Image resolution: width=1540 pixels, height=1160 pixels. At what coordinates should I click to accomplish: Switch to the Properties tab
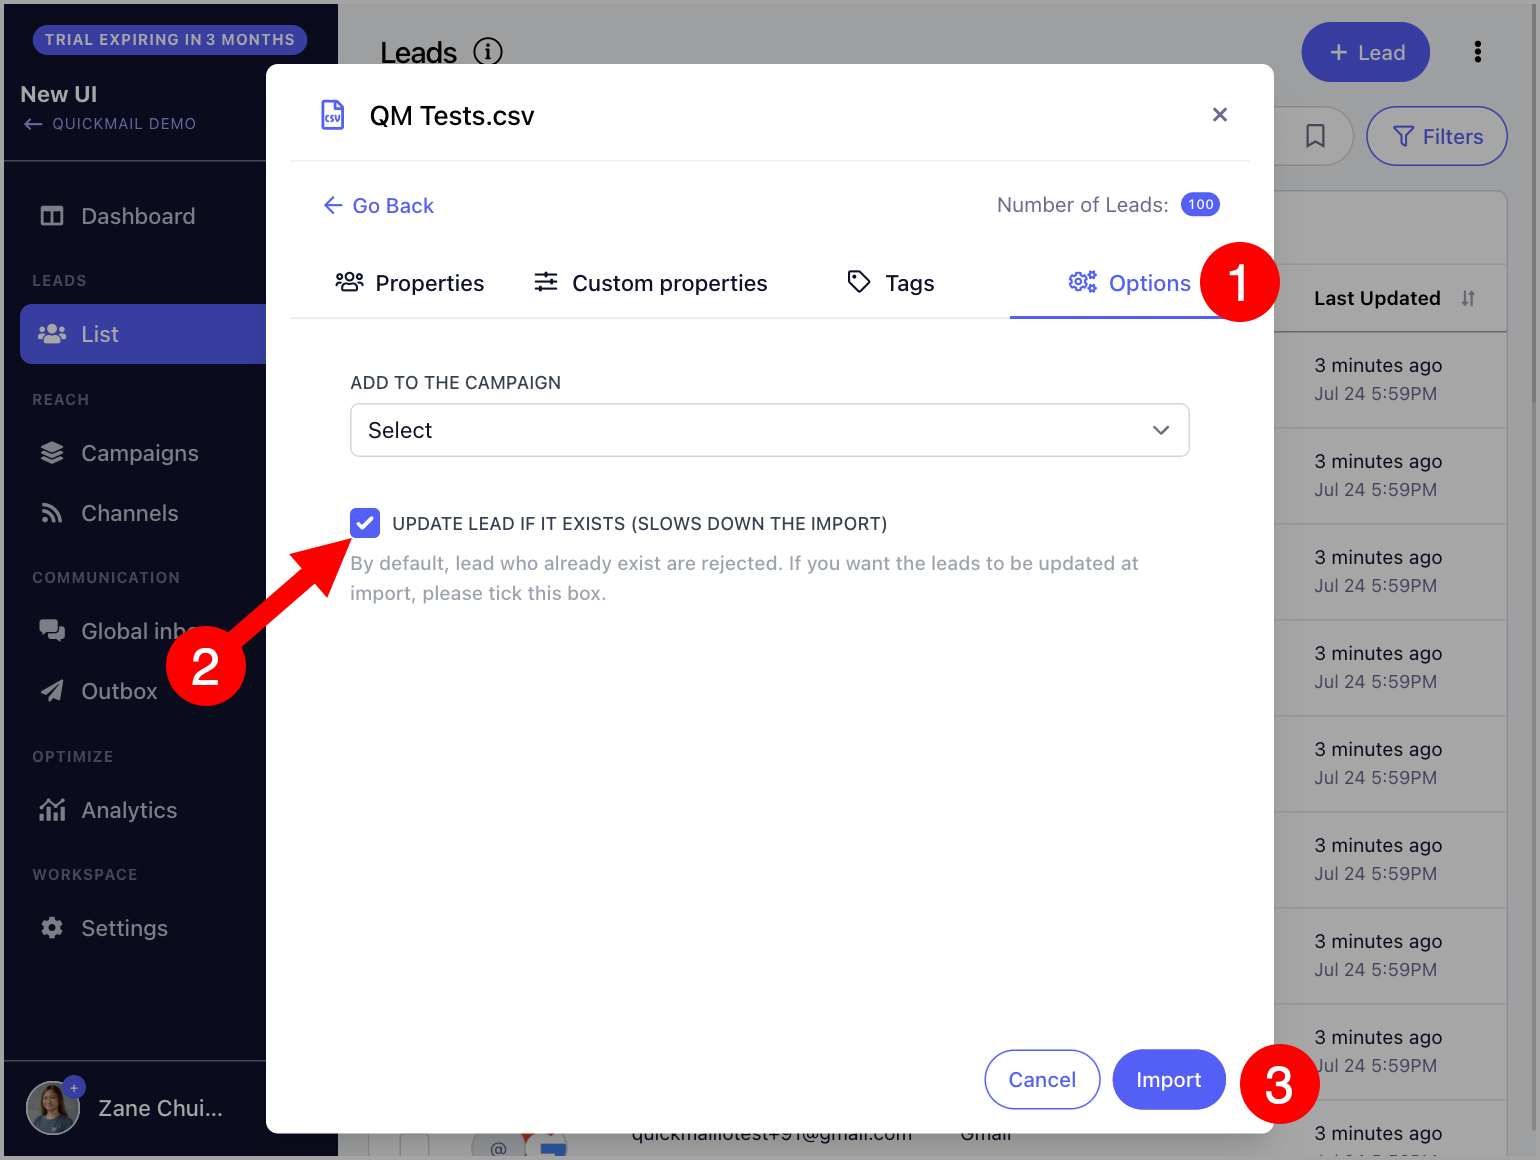[x=410, y=283]
